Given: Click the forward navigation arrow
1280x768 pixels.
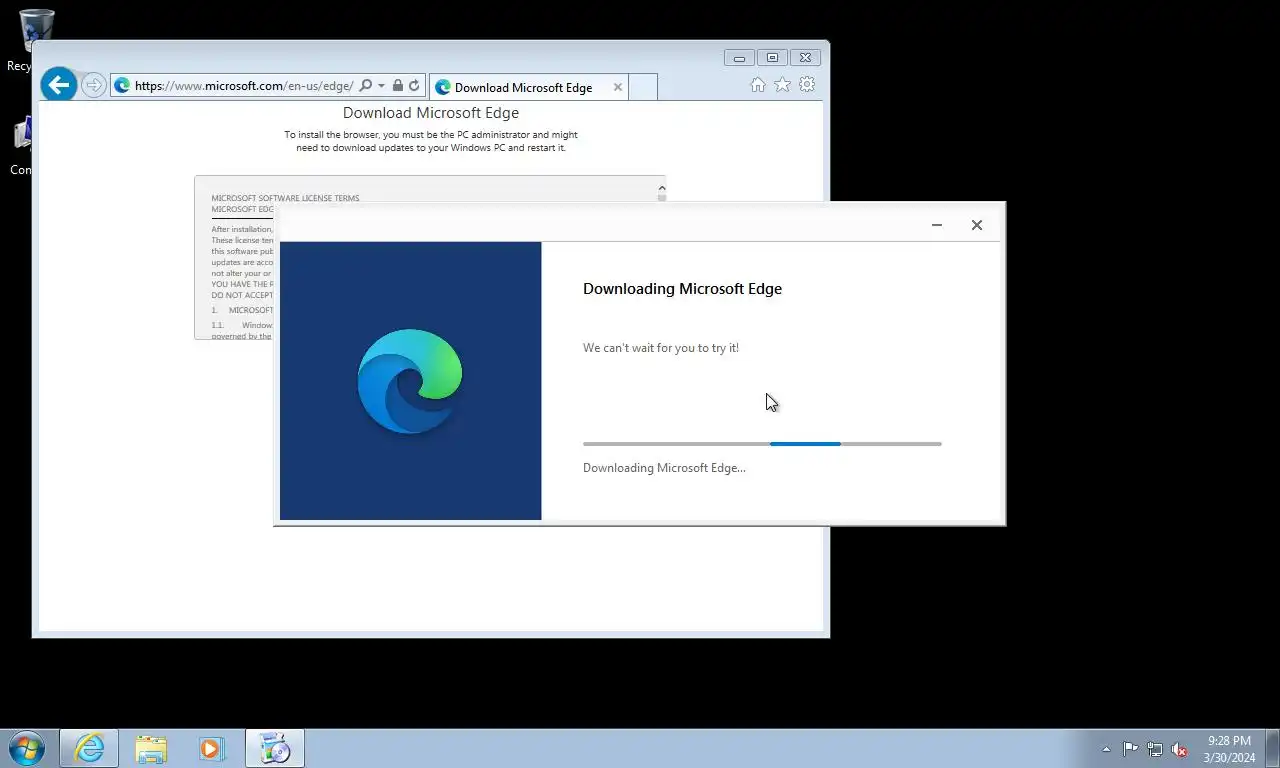Looking at the screenshot, I should tap(93, 85).
